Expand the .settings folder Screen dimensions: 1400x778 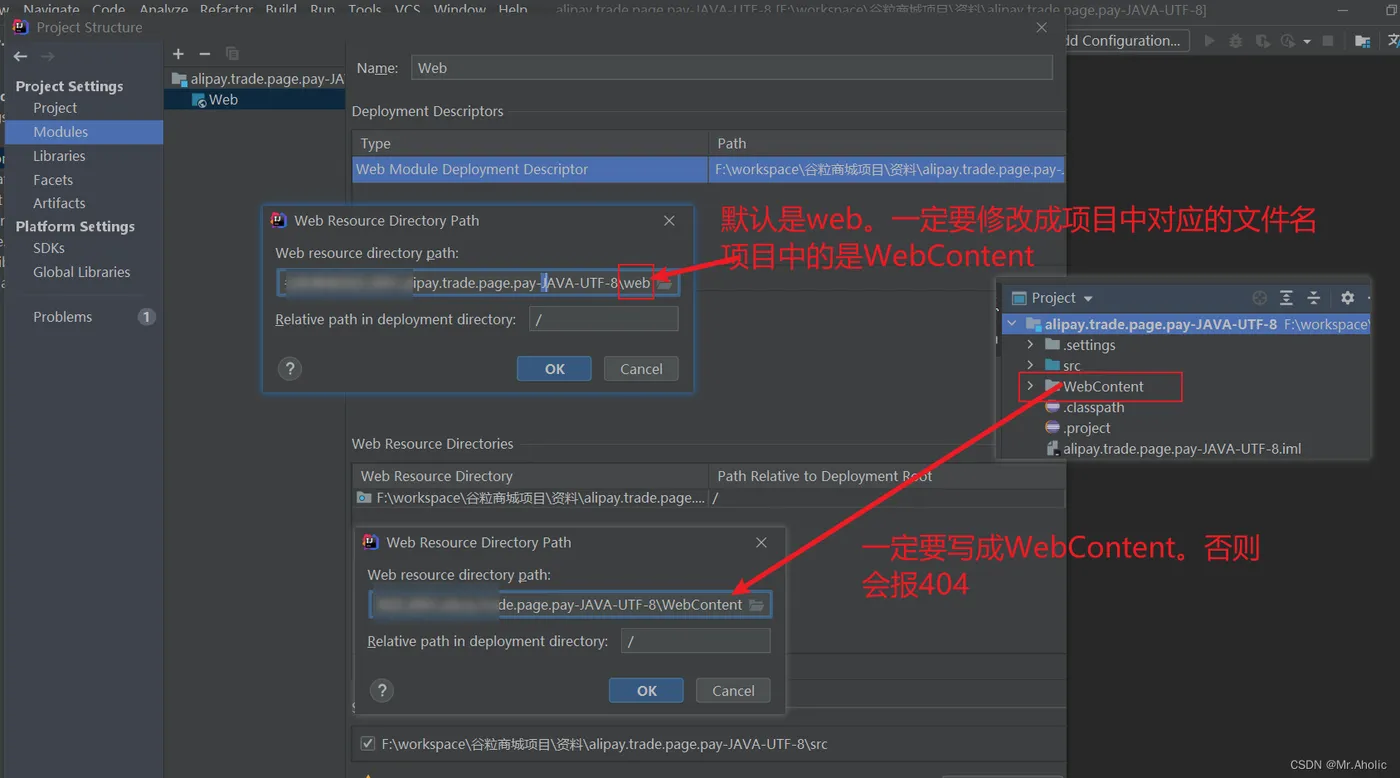pyautogui.click(x=1030, y=345)
